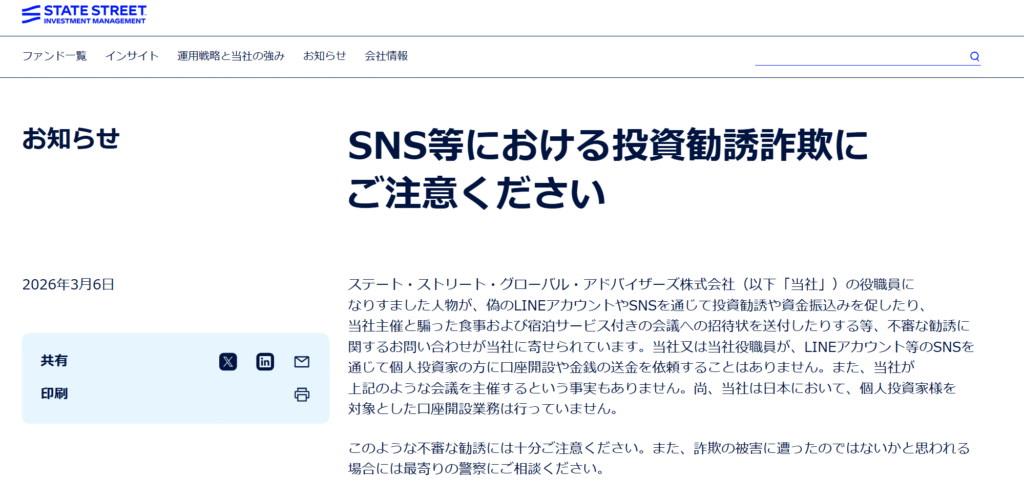Share the notice by email envelope icon

click(302, 362)
